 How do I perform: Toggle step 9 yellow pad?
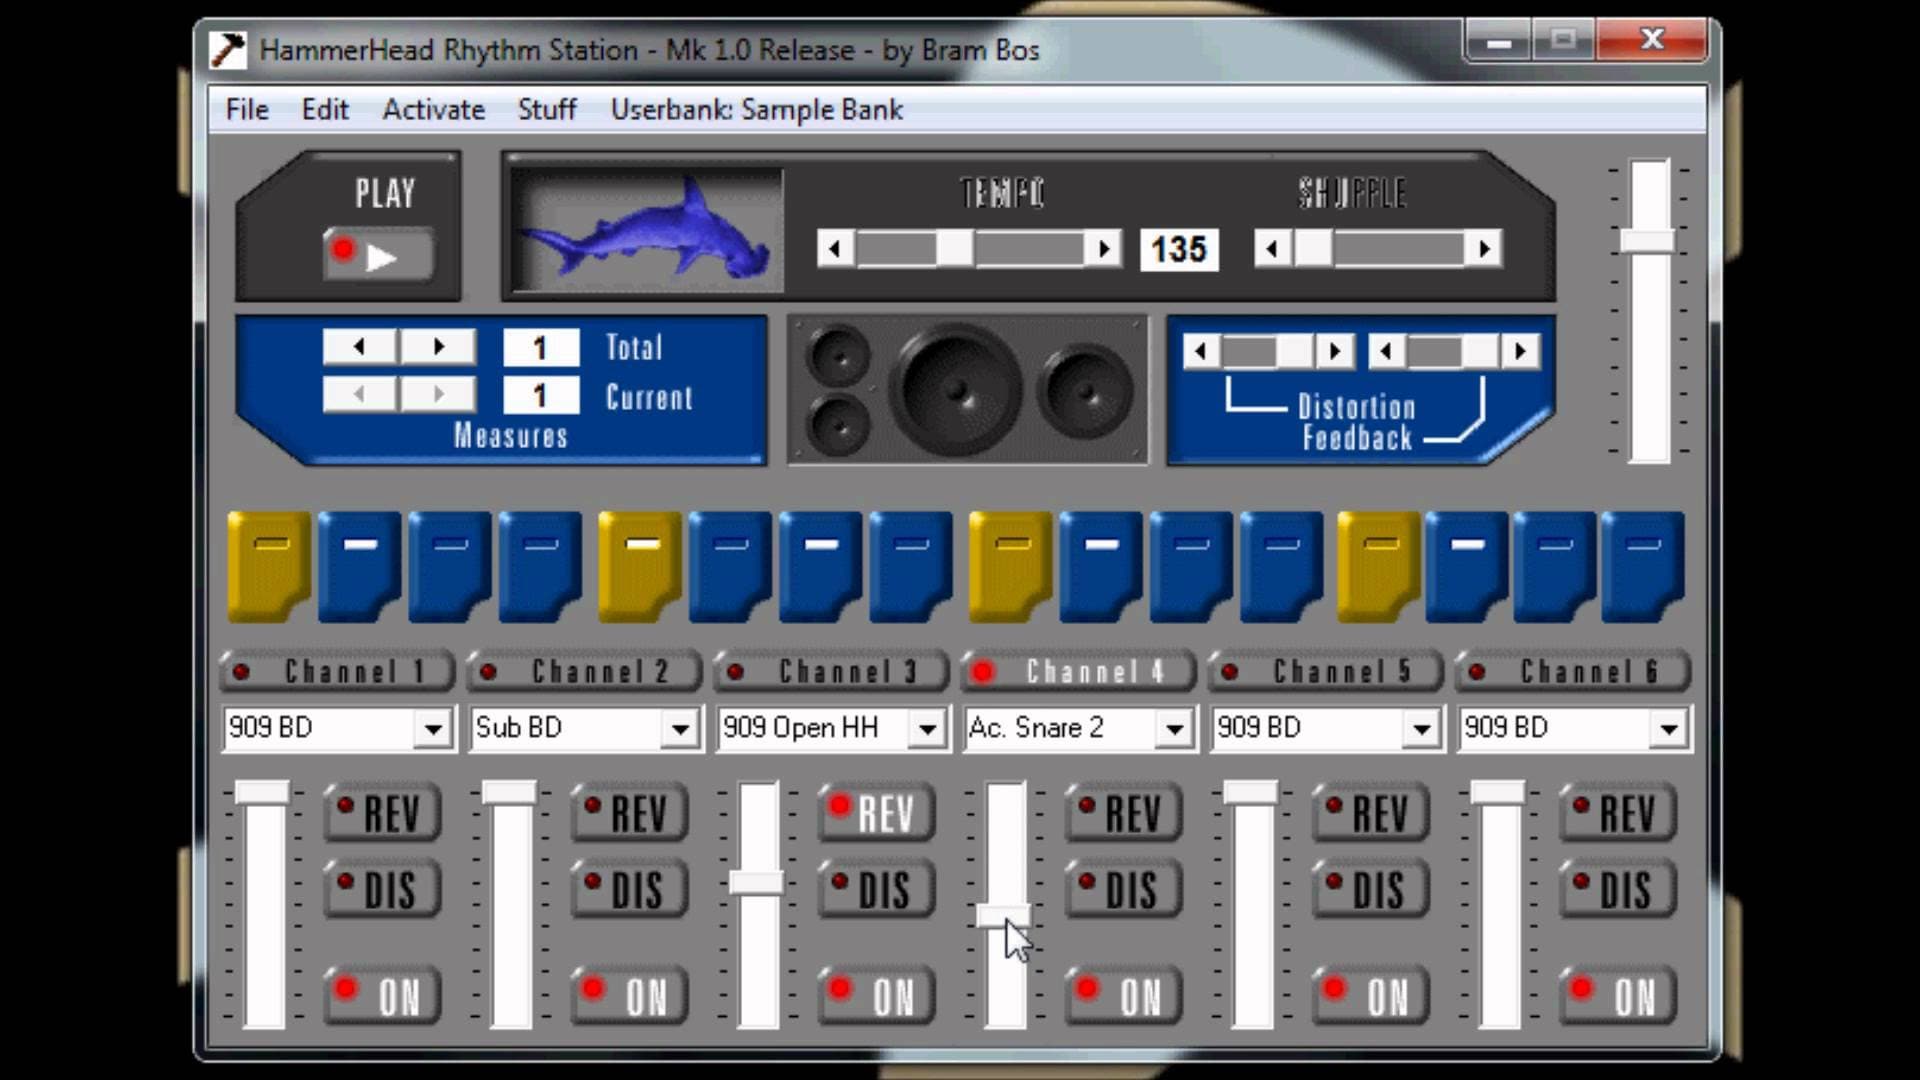[1011, 566]
